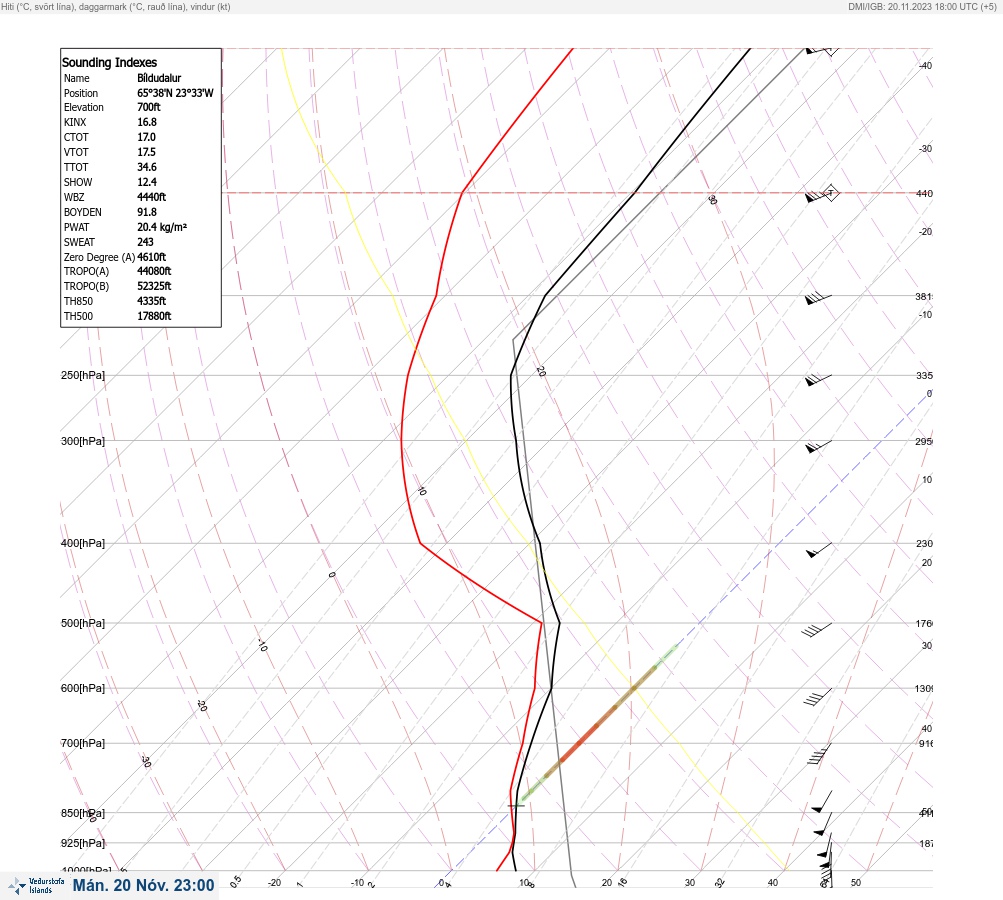Click the '300[hPa]' pressure label
The height and width of the screenshot is (900, 1003).
83,441
